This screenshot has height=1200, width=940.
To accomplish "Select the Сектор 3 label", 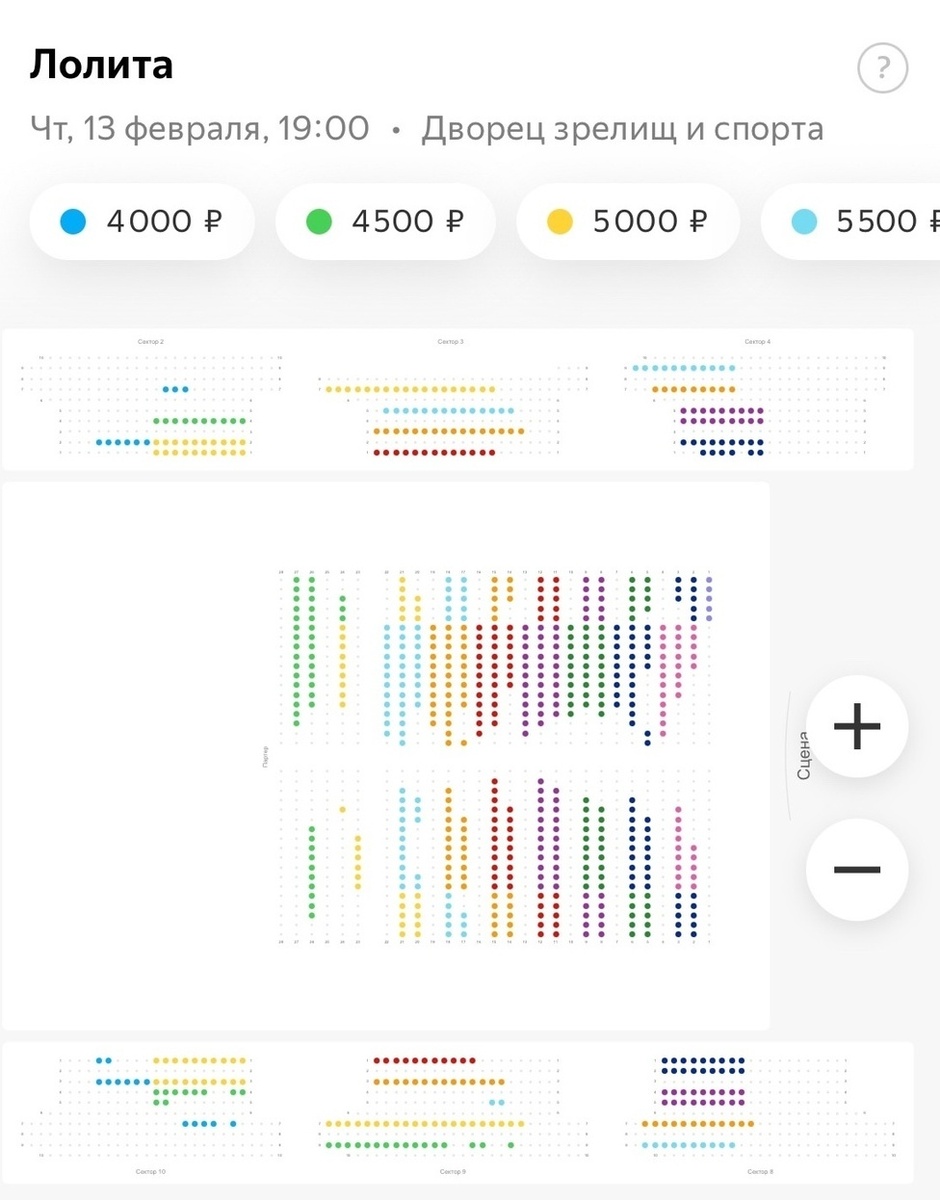I will pos(450,342).
